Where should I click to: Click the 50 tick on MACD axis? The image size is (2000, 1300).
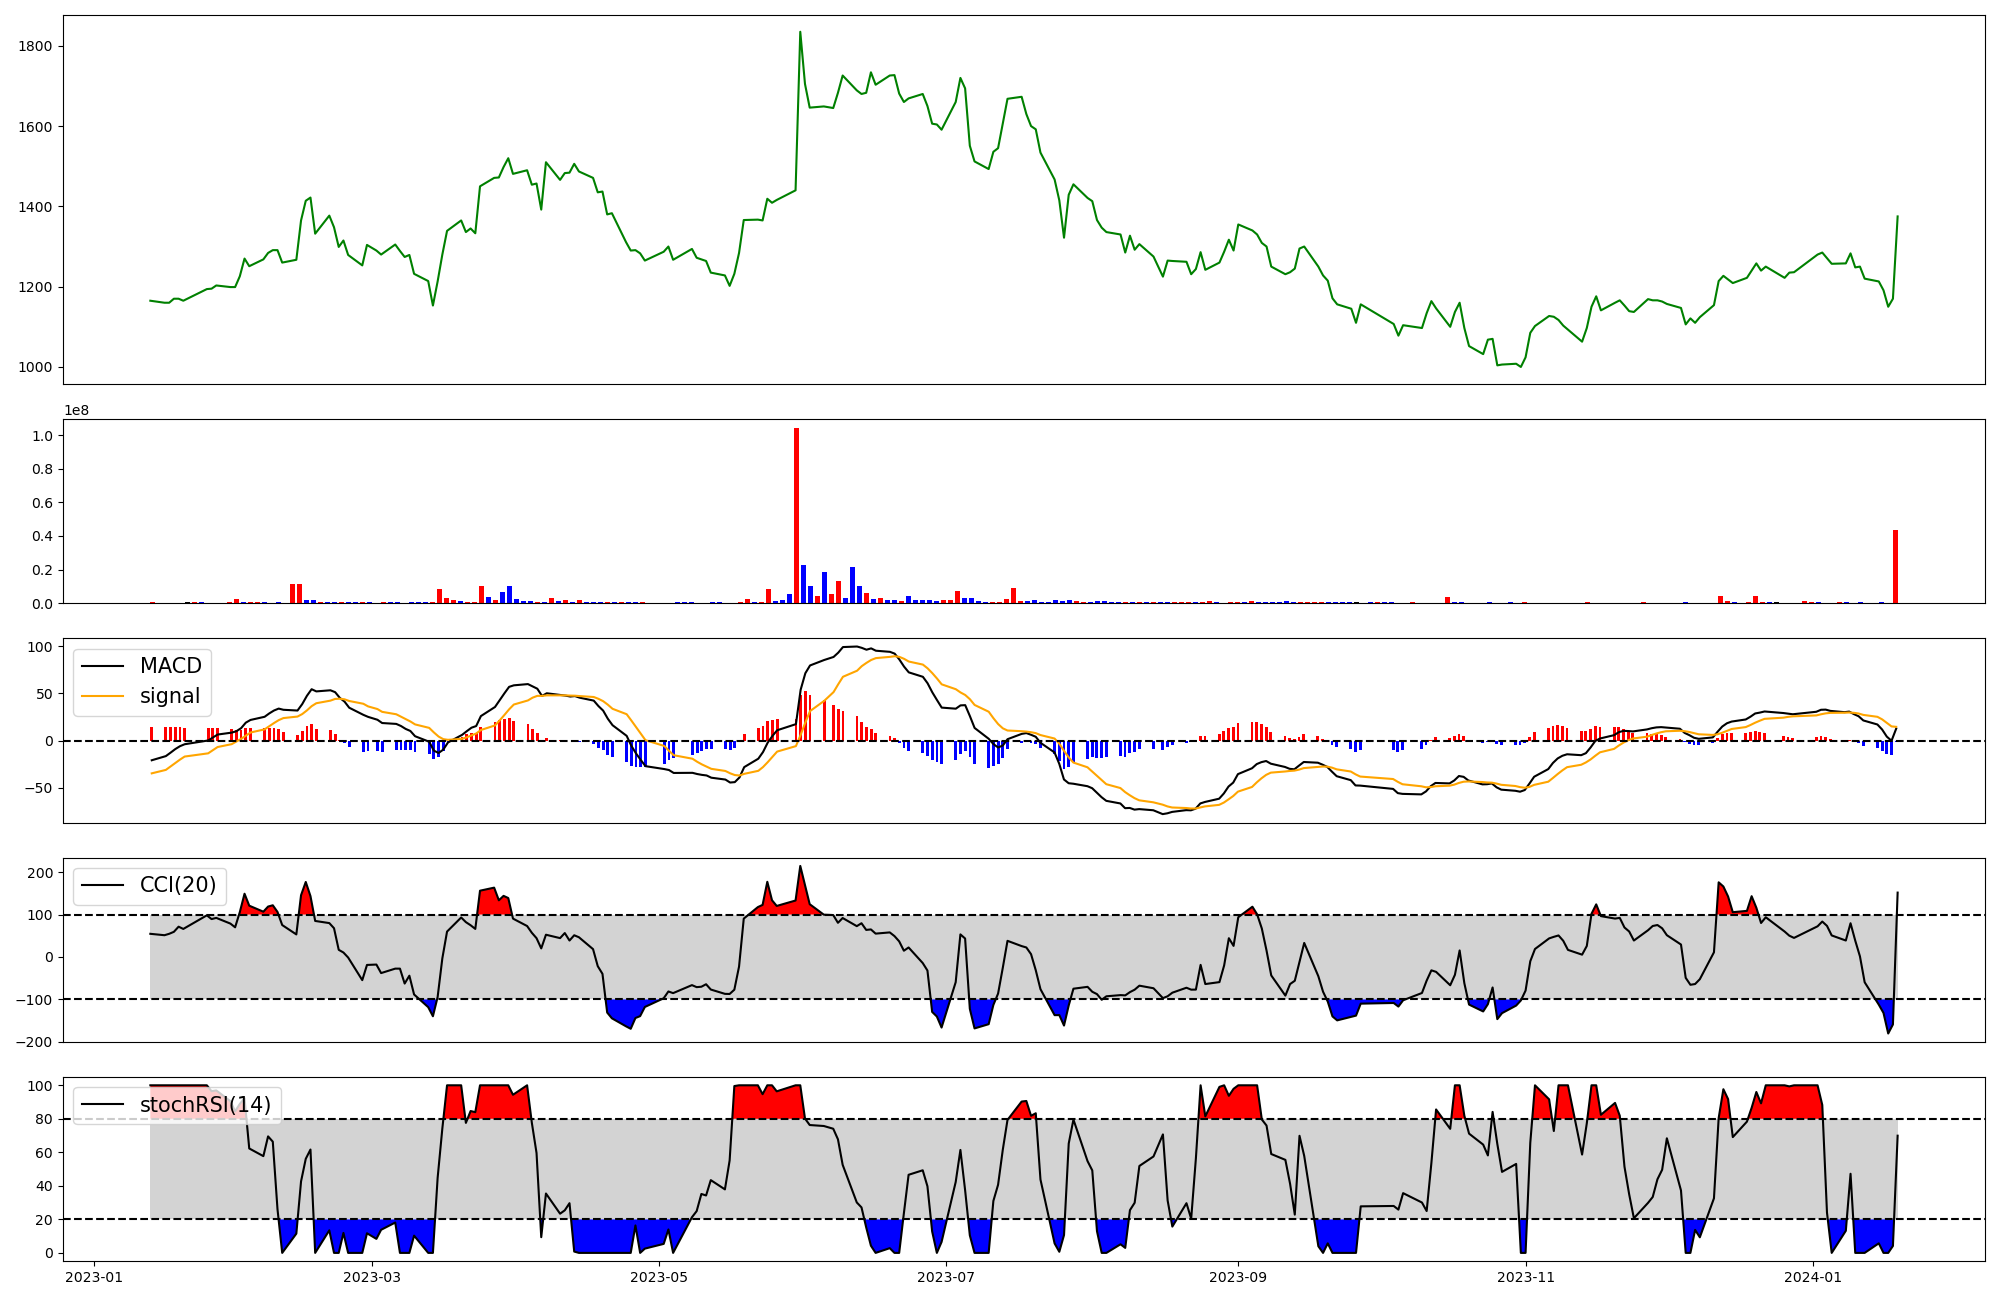(44, 694)
